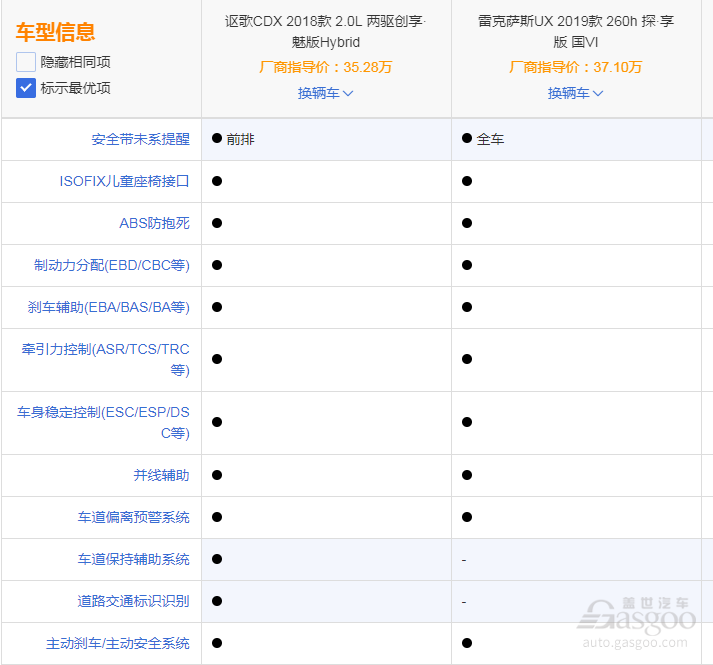This screenshot has width=713, height=665.
Task: Open the ISOFIX儿童座椅接口 link
Action: [x=125, y=181]
